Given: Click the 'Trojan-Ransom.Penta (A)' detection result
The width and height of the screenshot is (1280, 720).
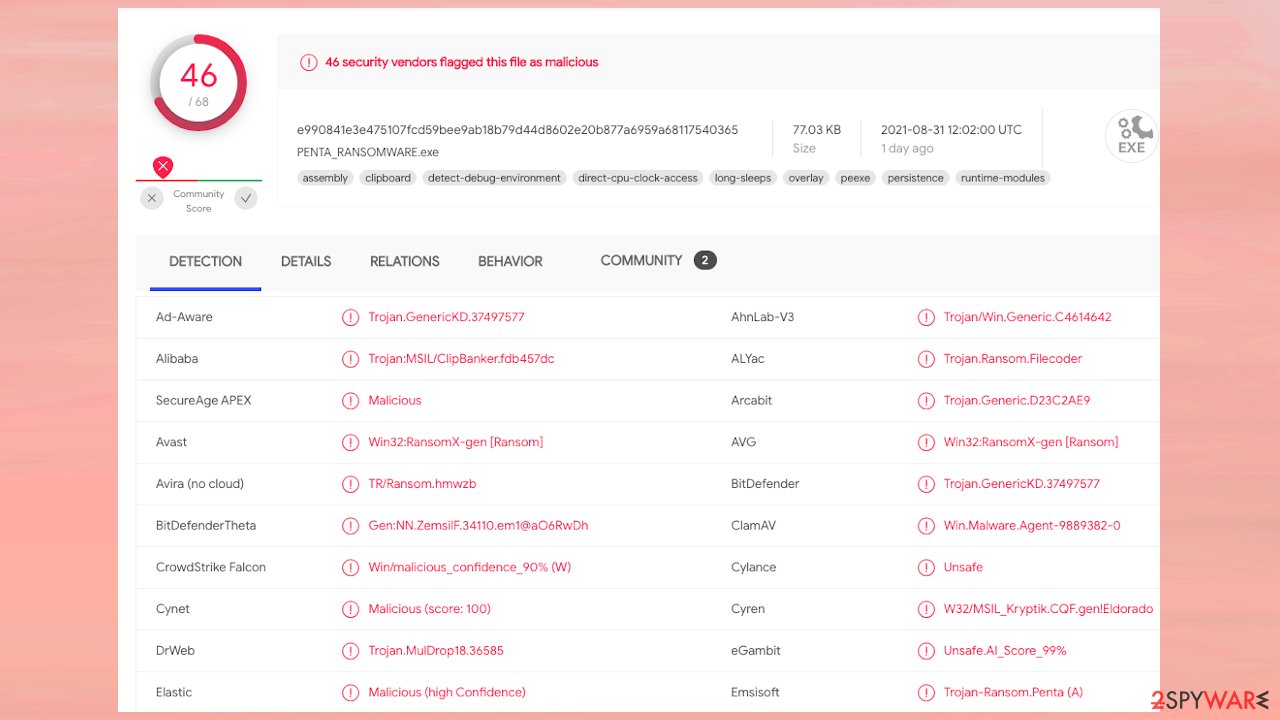Looking at the screenshot, I should point(1013,692).
